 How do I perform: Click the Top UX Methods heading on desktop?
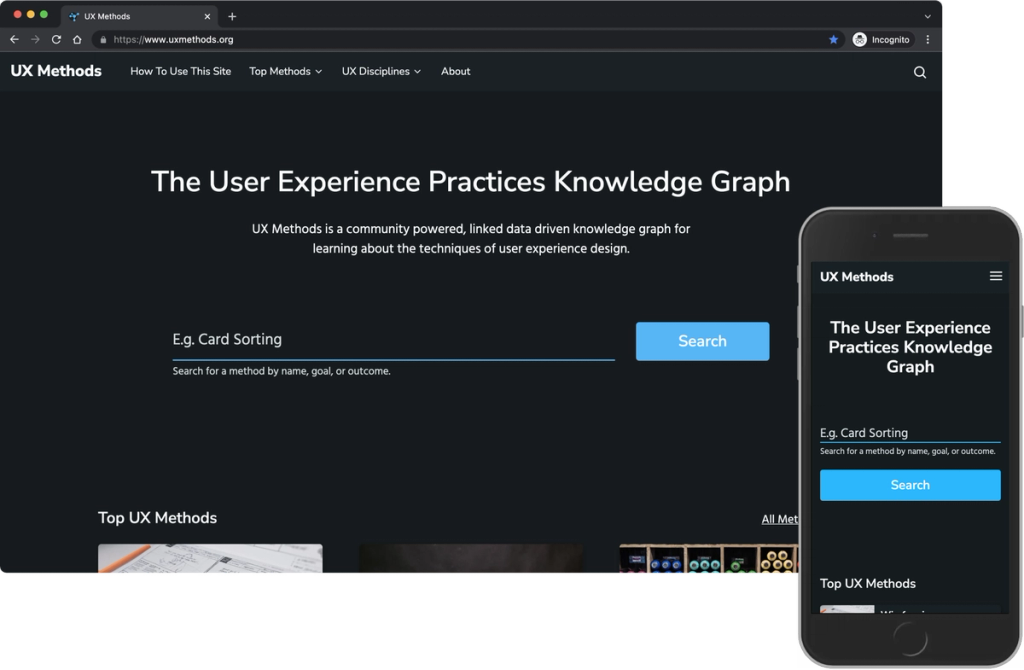(x=157, y=517)
